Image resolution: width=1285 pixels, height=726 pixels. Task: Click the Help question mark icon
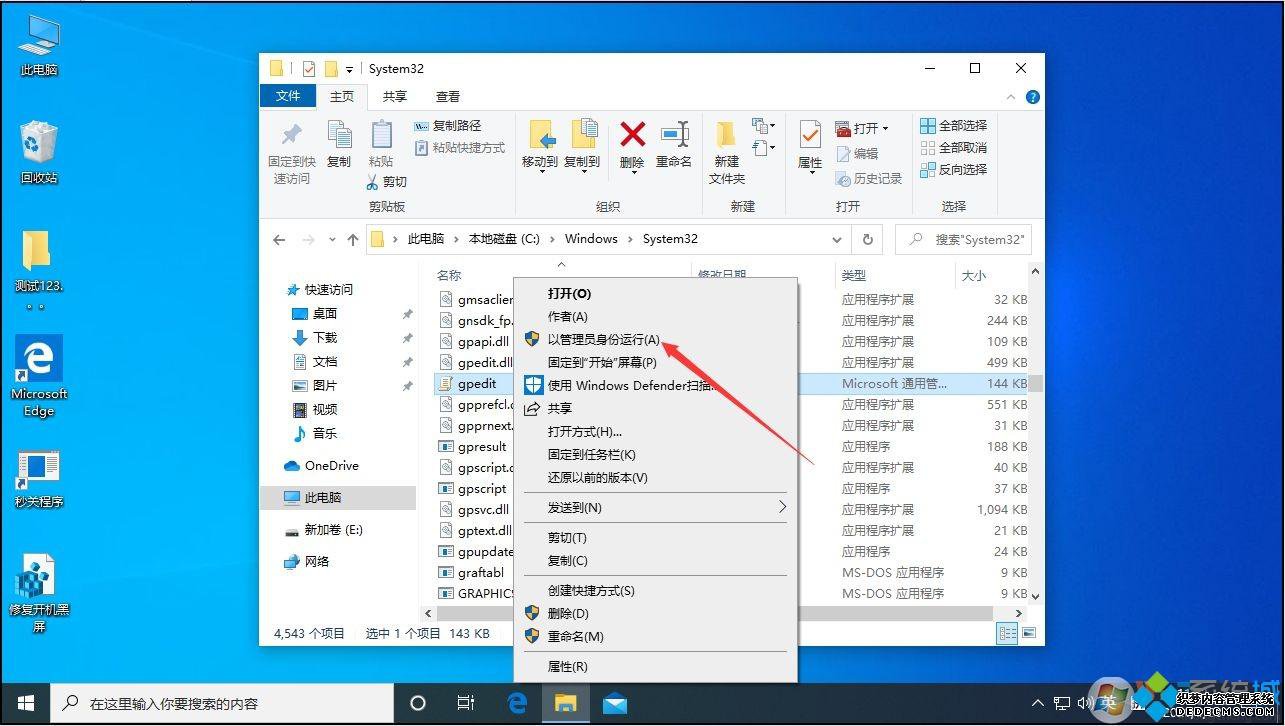(1033, 97)
